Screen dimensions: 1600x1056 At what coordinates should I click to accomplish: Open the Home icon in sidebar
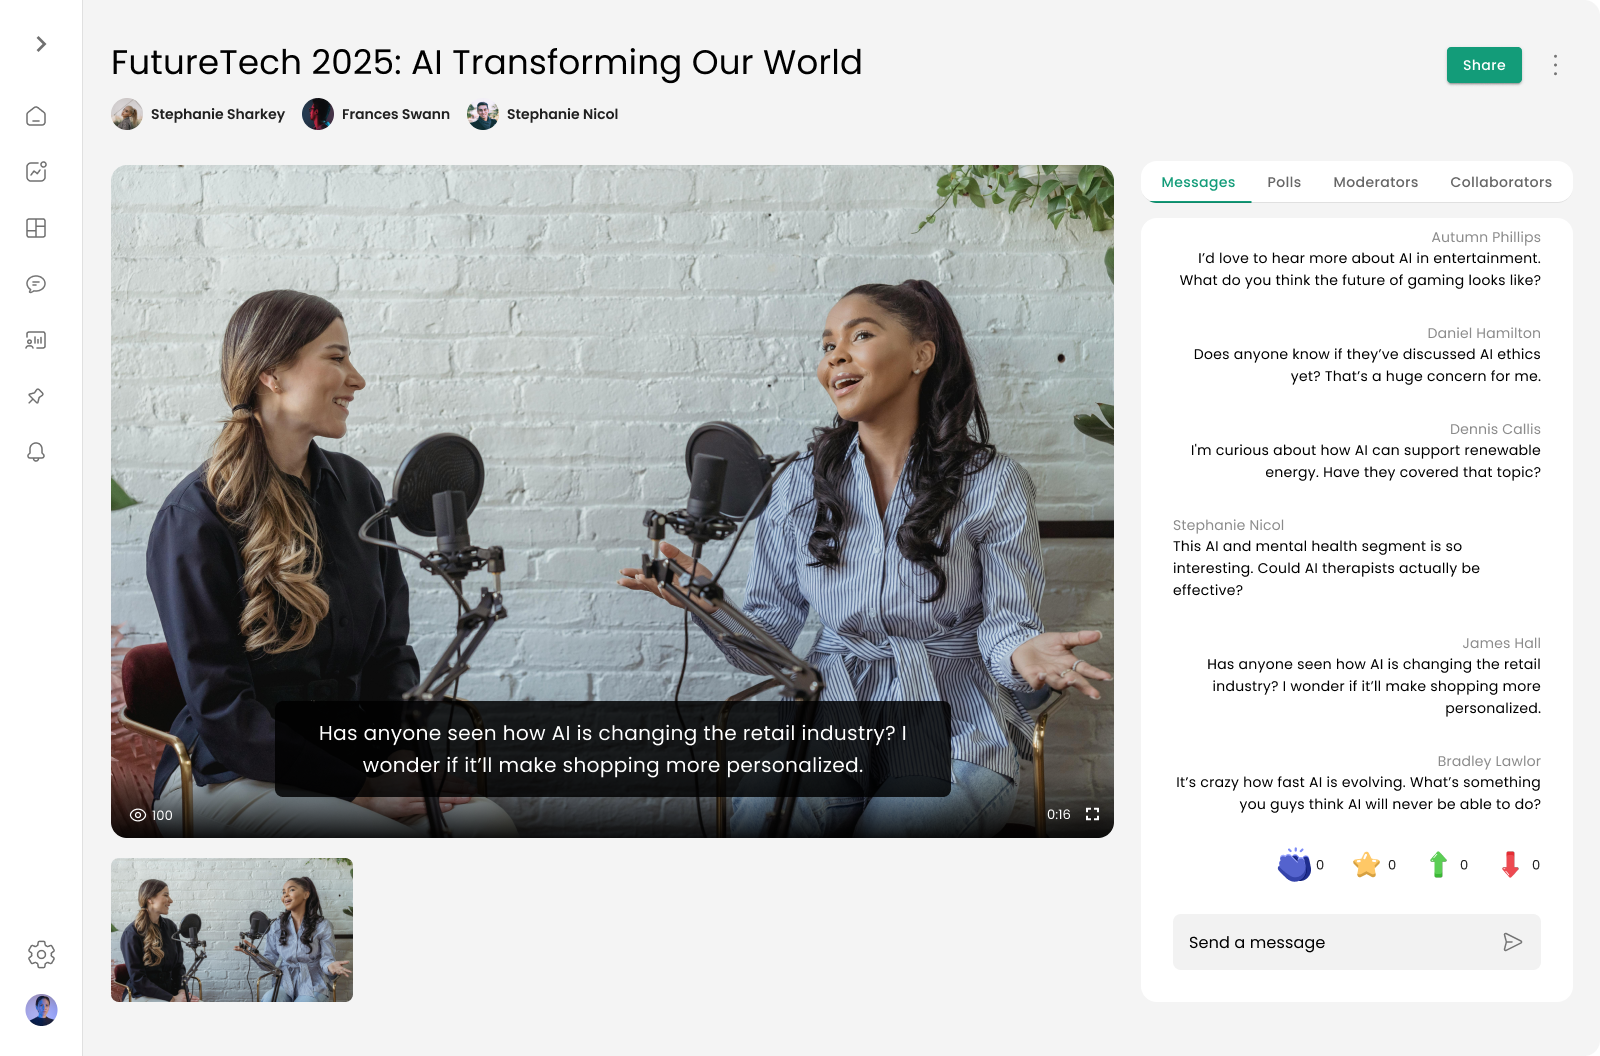(x=36, y=116)
